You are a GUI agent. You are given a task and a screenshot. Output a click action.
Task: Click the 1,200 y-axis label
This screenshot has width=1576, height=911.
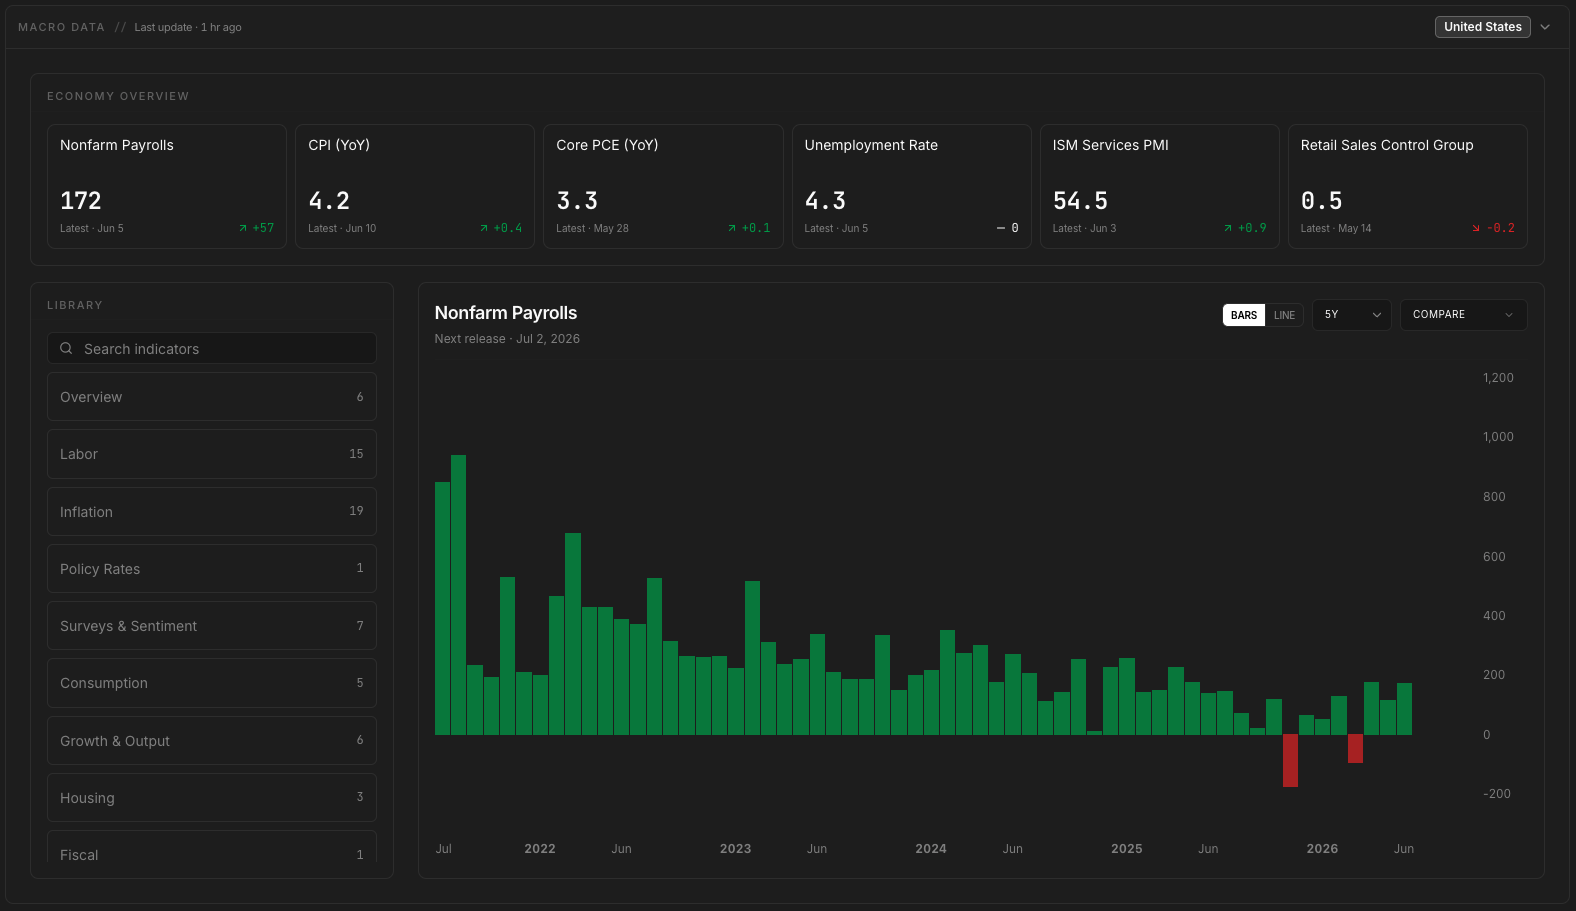pyautogui.click(x=1498, y=378)
